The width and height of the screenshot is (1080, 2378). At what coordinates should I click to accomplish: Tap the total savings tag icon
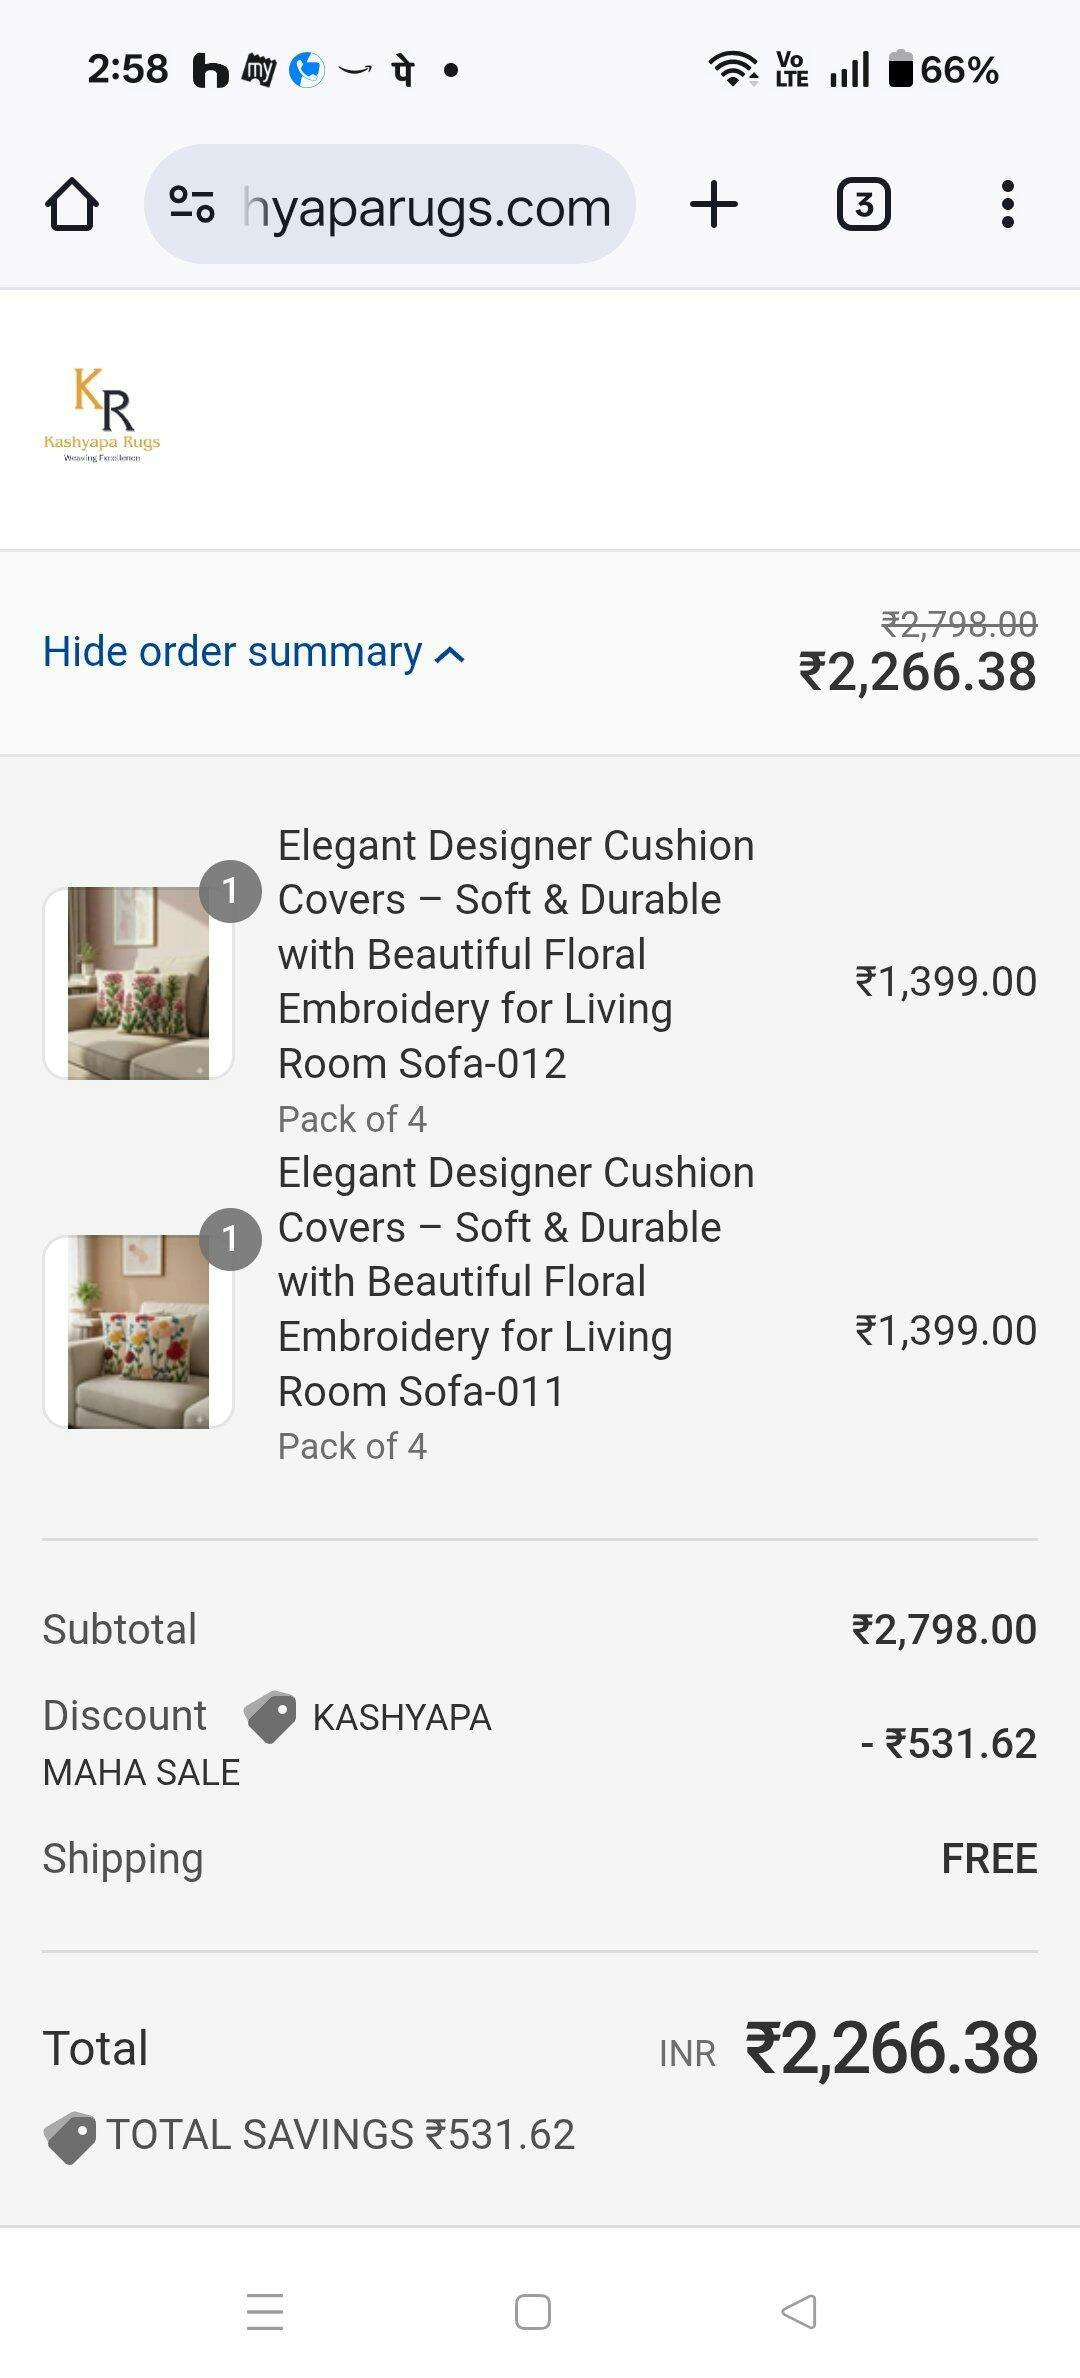point(70,2137)
